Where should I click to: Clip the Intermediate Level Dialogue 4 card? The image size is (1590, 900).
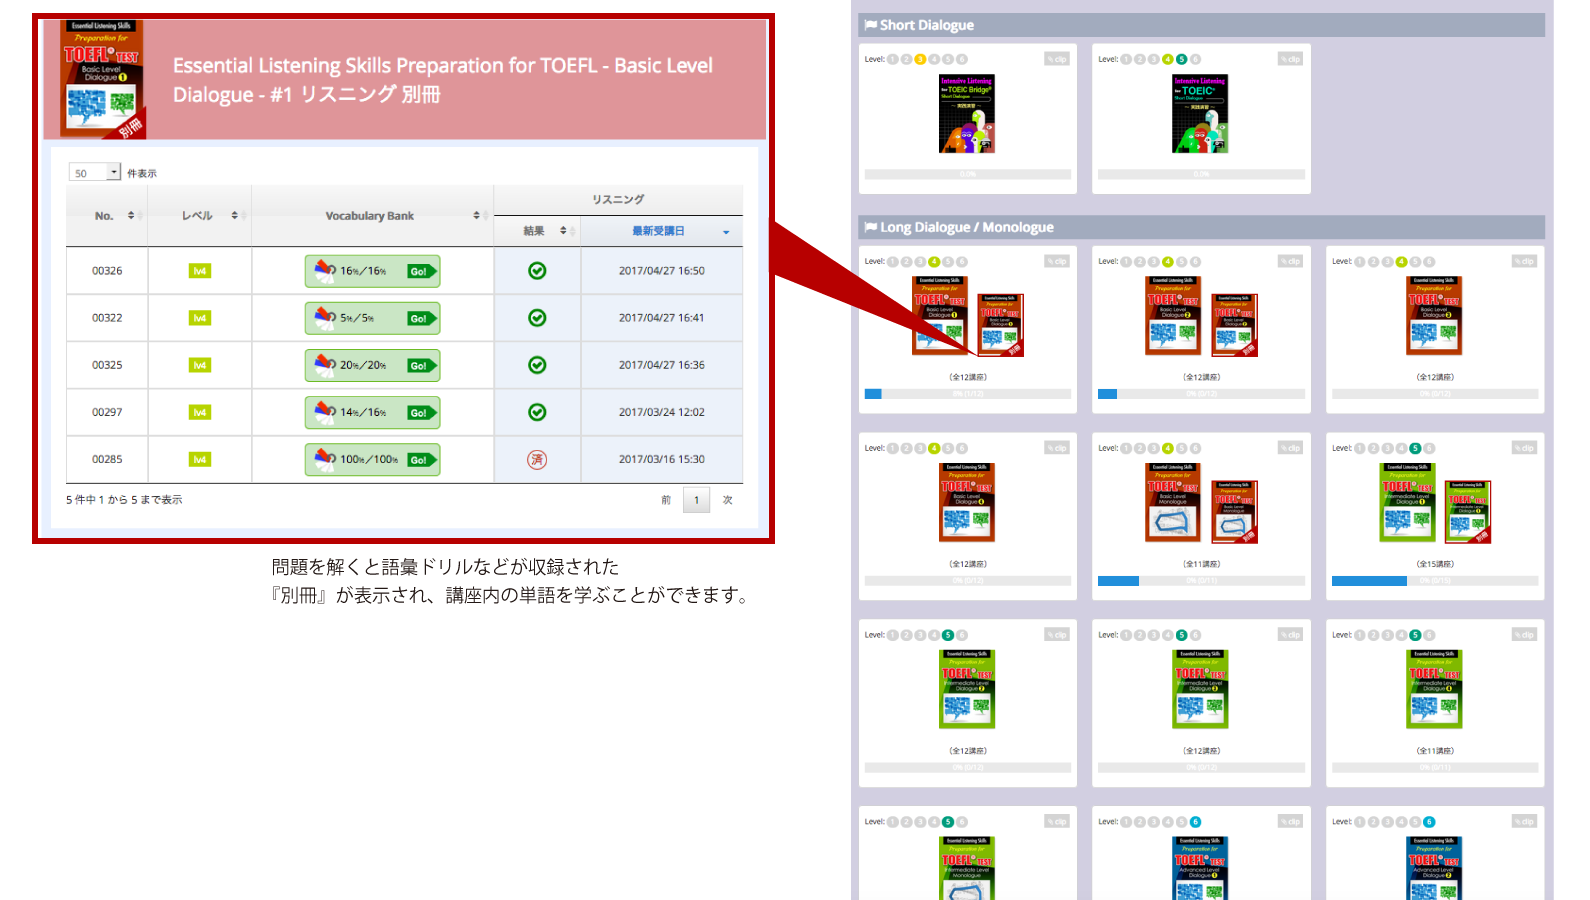point(1524,635)
